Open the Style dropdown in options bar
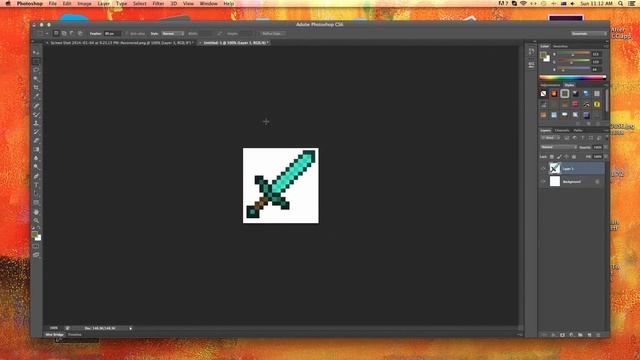Screen dimensions: 640x360 [173, 33]
